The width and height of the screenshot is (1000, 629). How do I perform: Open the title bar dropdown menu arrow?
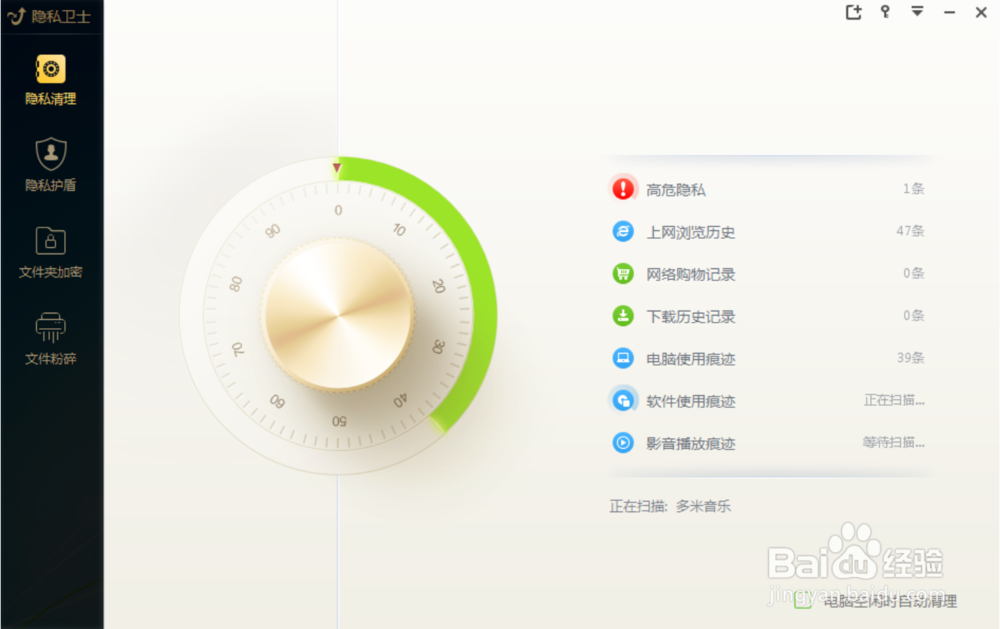(x=917, y=11)
